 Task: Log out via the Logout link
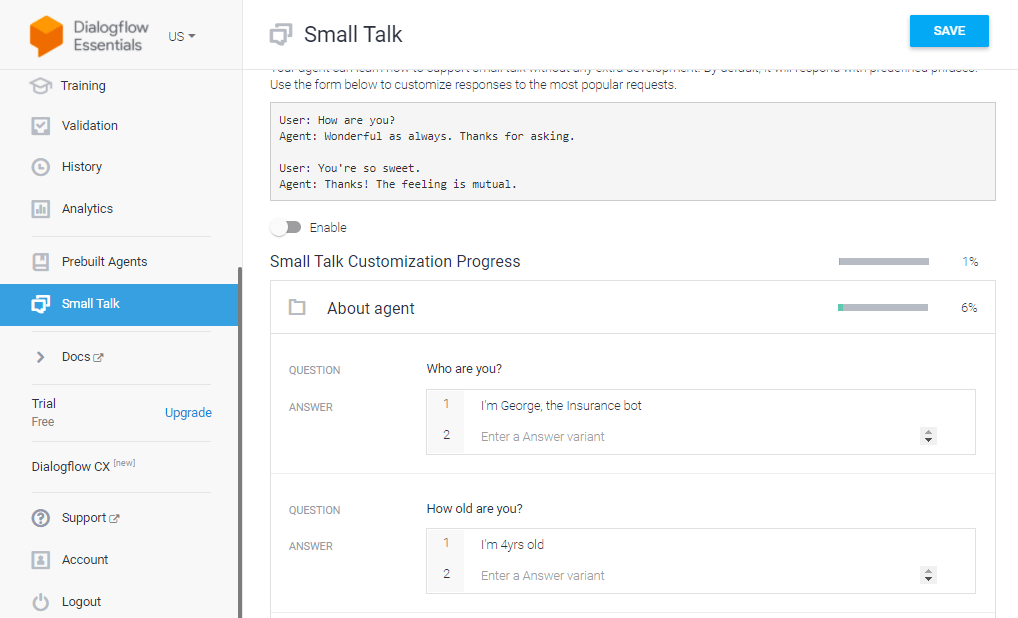81,602
